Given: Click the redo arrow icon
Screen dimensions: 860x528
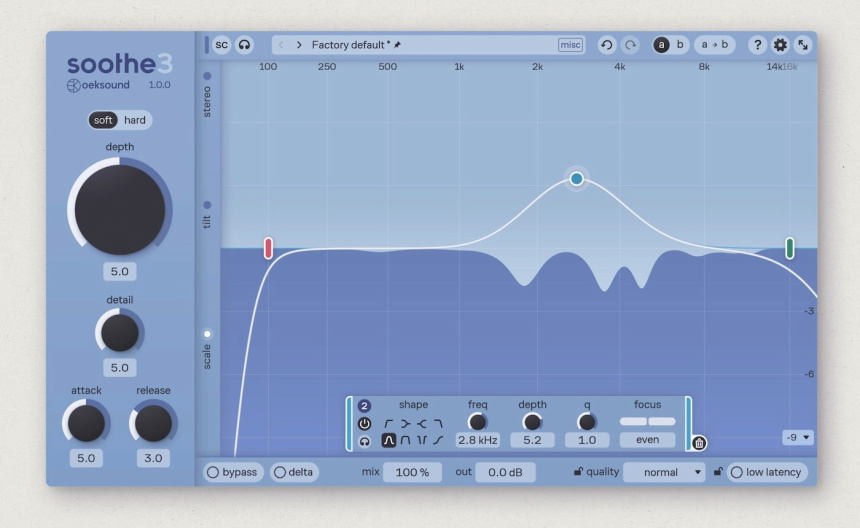Looking at the screenshot, I should (x=630, y=45).
